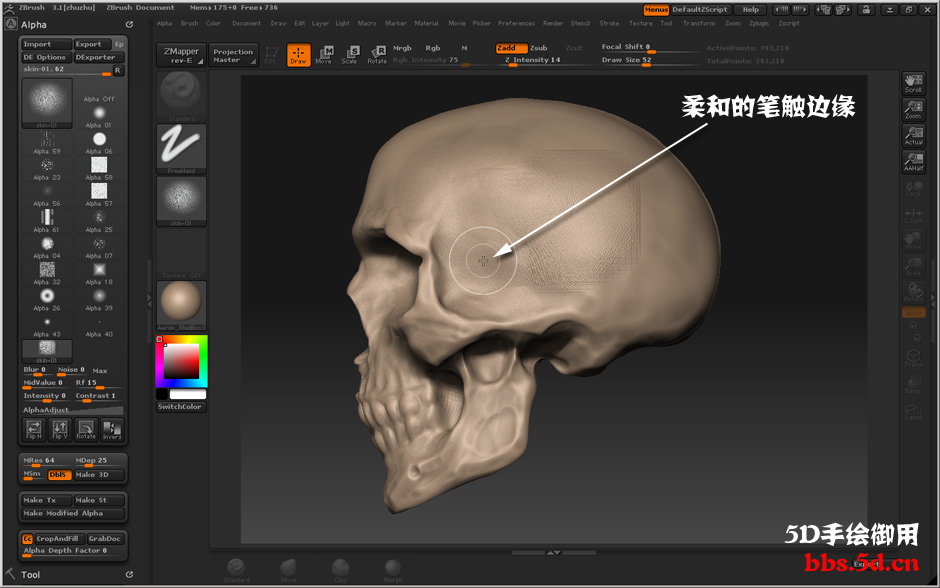This screenshot has width=940, height=588.
Task: Click Make Modified Alpha button
Action: 73,514
